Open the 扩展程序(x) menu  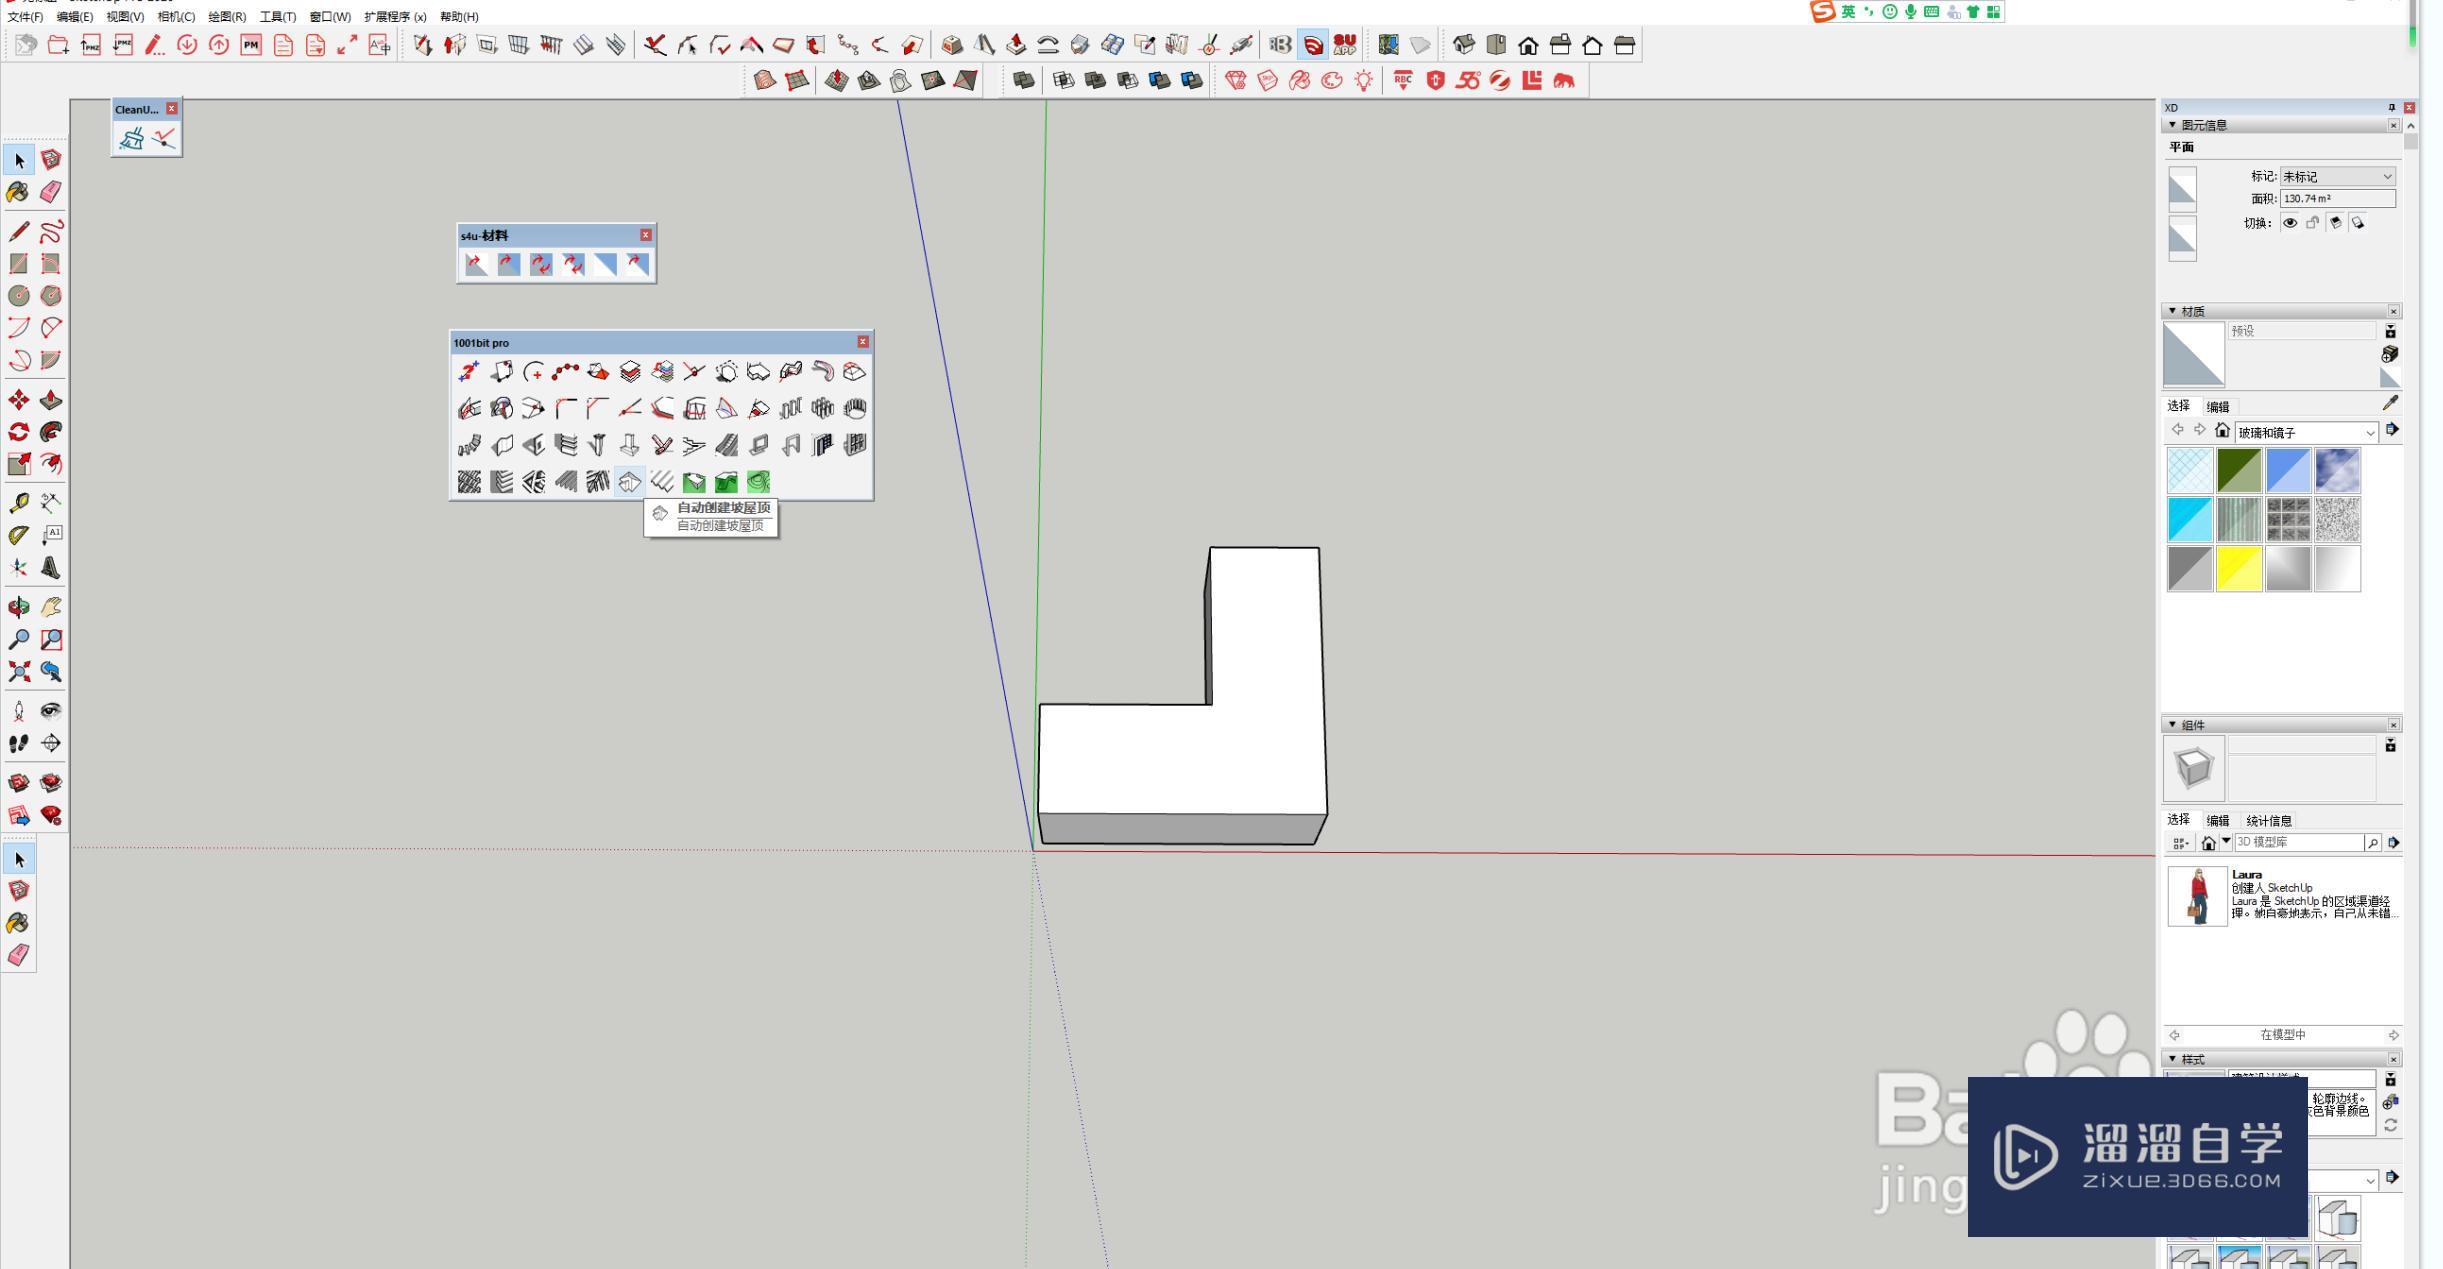click(395, 17)
